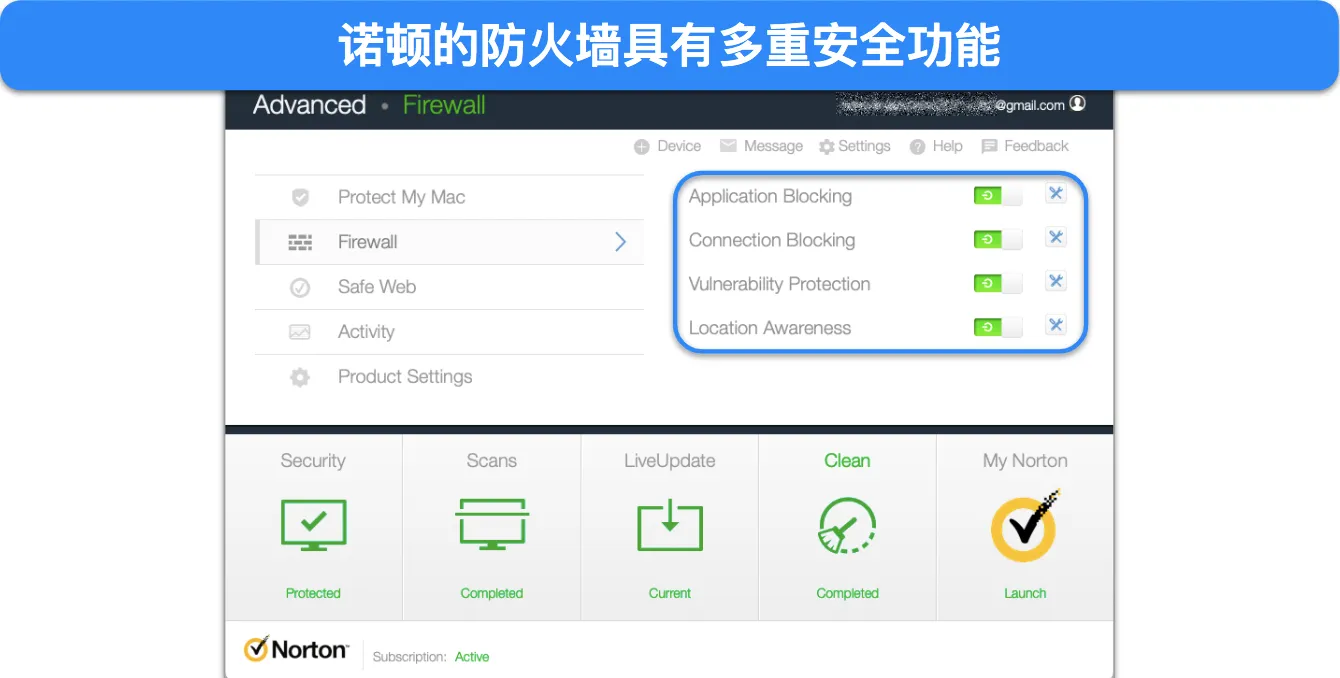Click the Security protected monitor icon
Image resolution: width=1340 pixels, height=678 pixels.
[313, 525]
